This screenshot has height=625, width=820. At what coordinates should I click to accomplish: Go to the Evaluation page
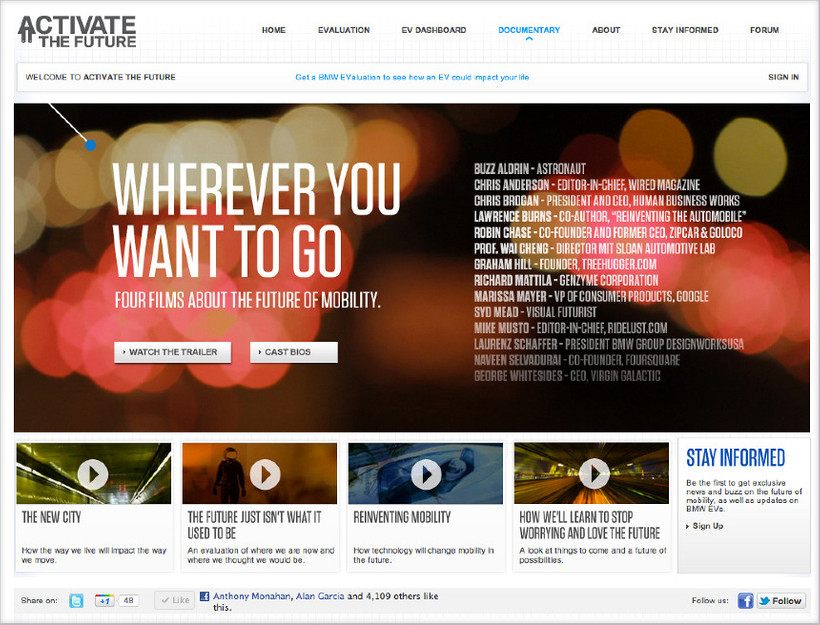tap(344, 30)
